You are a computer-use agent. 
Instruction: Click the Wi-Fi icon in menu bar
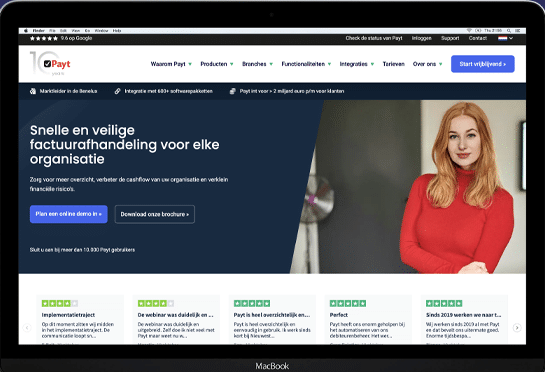point(469,31)
